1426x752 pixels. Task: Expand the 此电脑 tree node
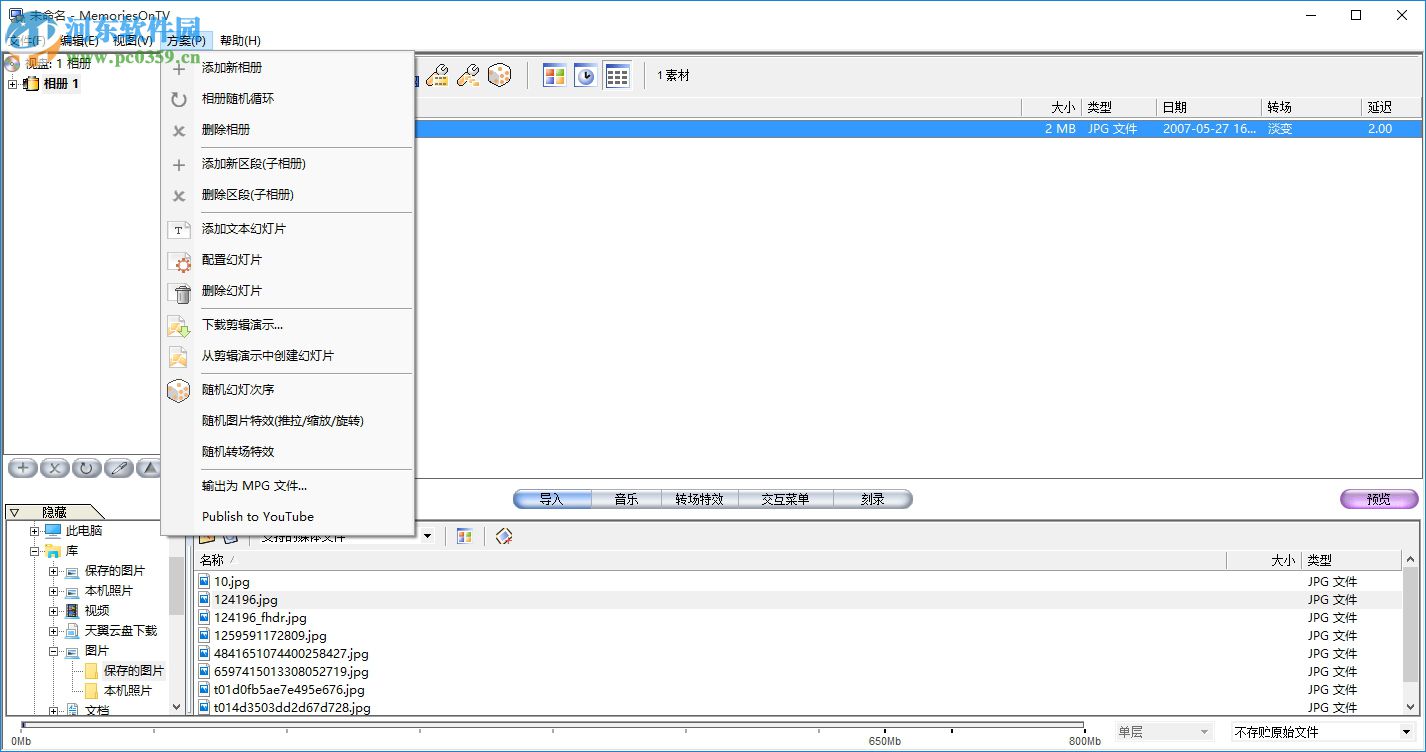pyautogui.click(x=34, y=531)
